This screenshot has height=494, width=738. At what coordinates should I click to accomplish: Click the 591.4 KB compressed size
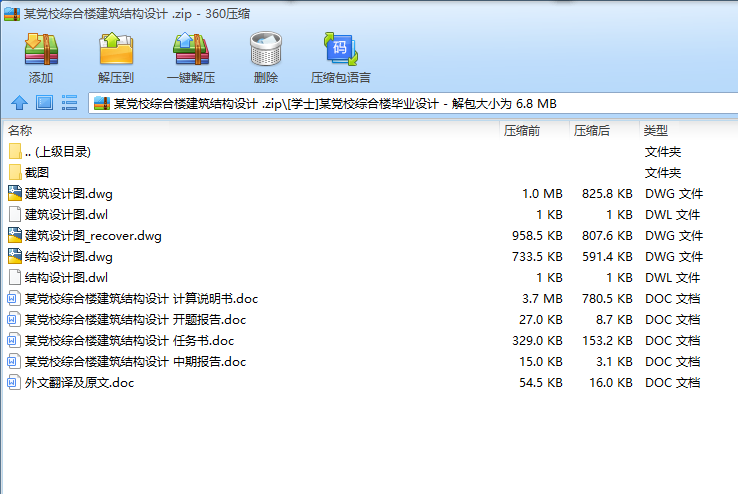point(607,256)
